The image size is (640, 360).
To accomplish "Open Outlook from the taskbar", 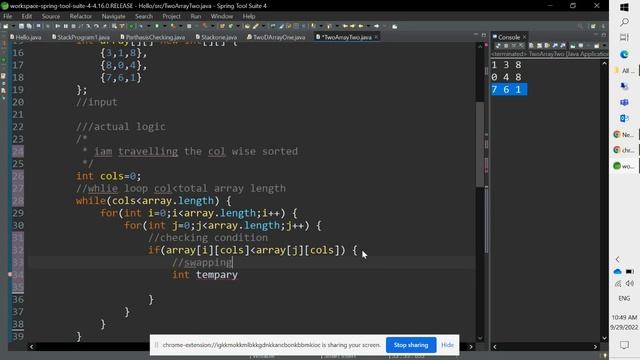I will point(624,118).
